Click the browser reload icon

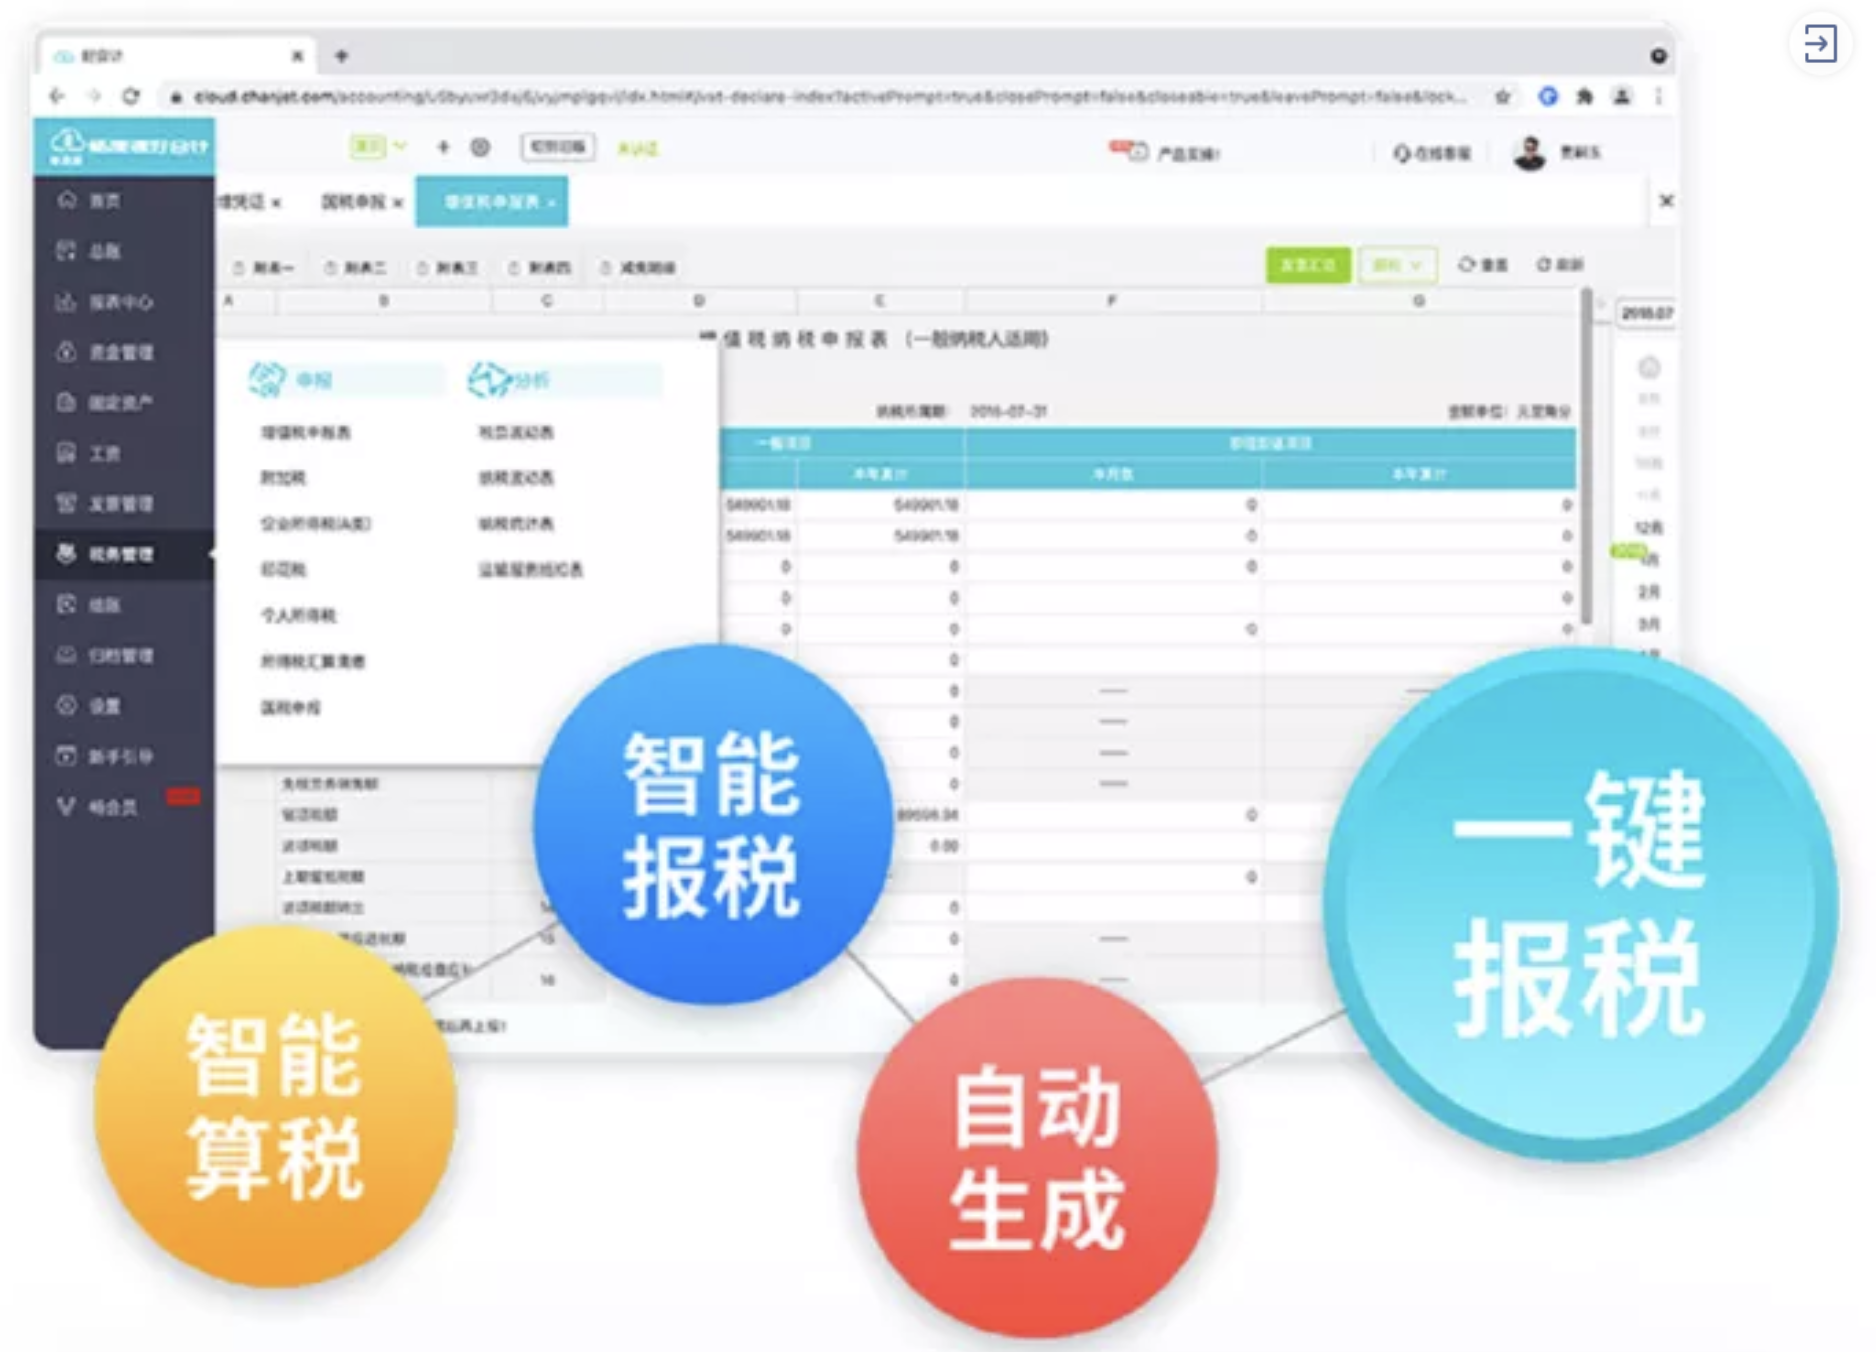131,96
